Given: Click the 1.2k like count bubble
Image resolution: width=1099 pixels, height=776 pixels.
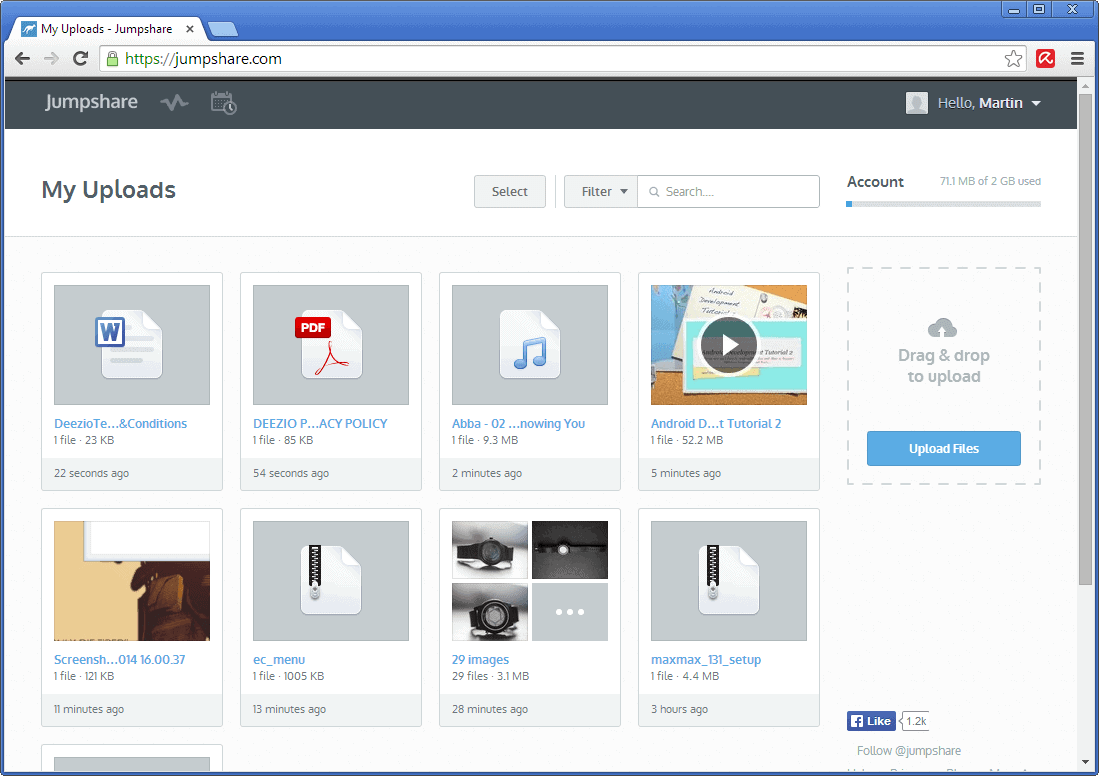Looking at the screenshot, I should pos(915,721).
